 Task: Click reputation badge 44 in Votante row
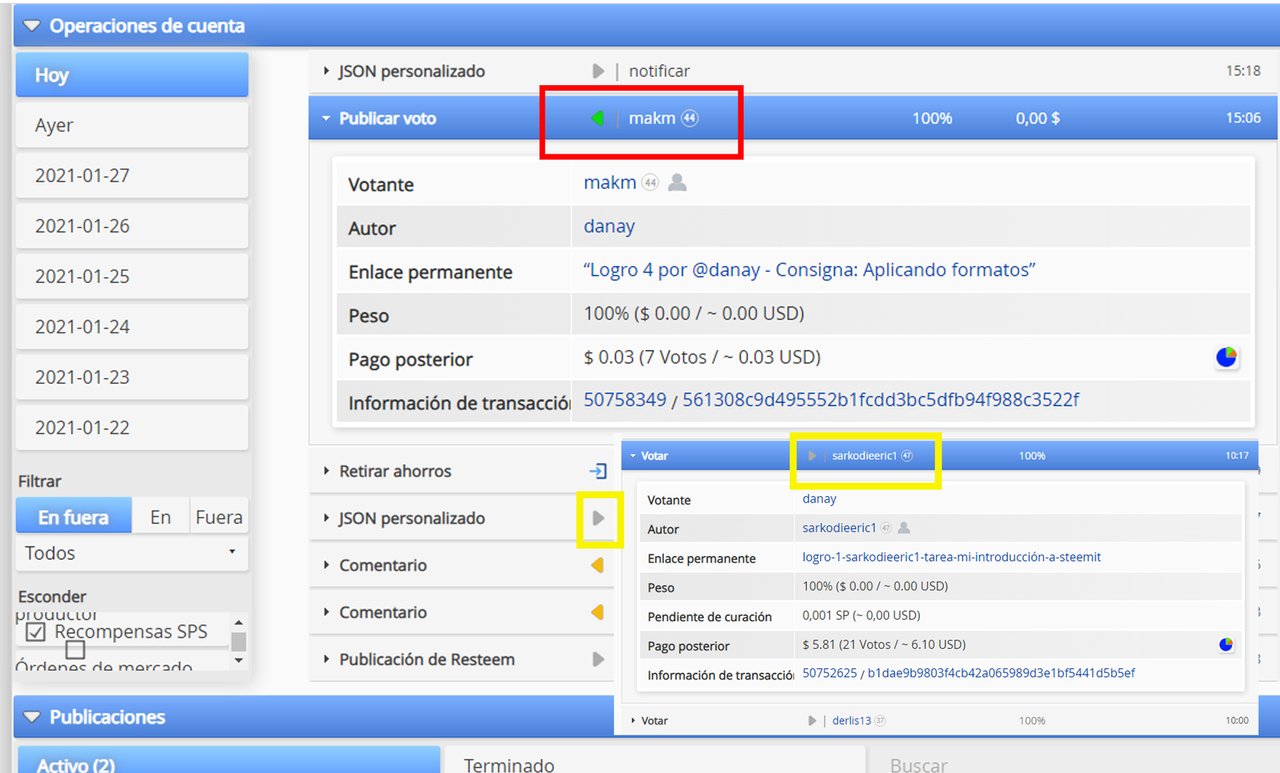[x=650, y=183]
